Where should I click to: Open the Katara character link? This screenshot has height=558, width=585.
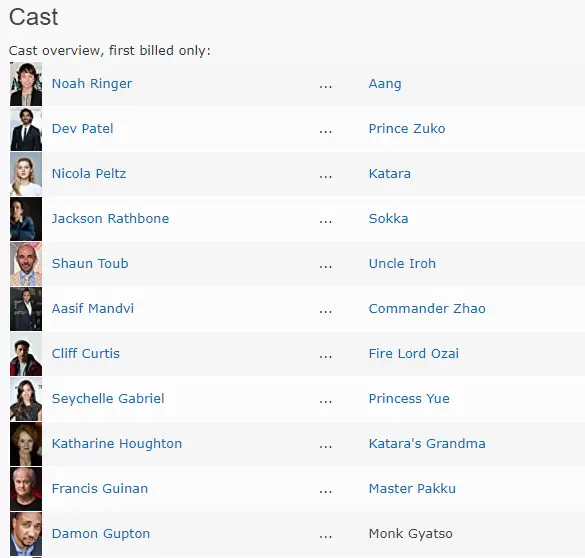[x=390, y=174]
